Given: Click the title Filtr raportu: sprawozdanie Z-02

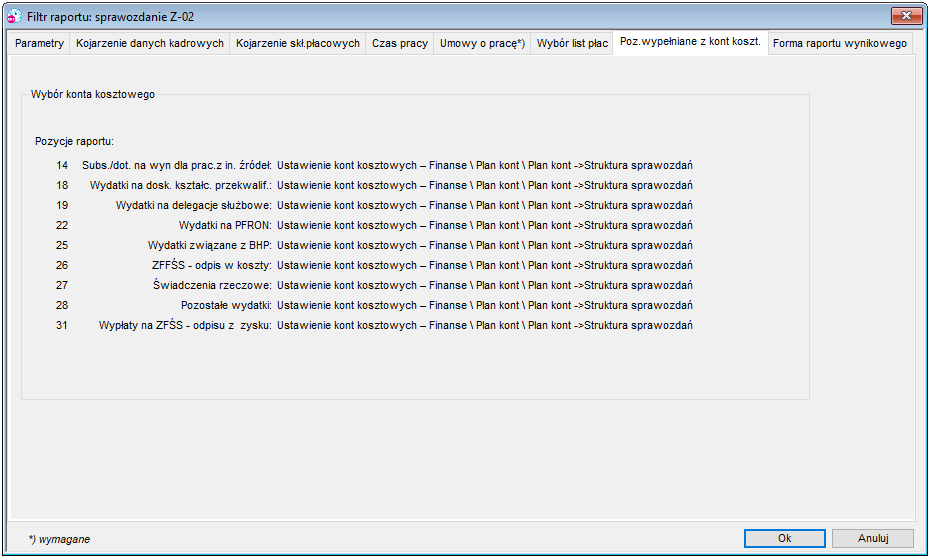Looking at the screenshot, I should (x=111, y=17).
